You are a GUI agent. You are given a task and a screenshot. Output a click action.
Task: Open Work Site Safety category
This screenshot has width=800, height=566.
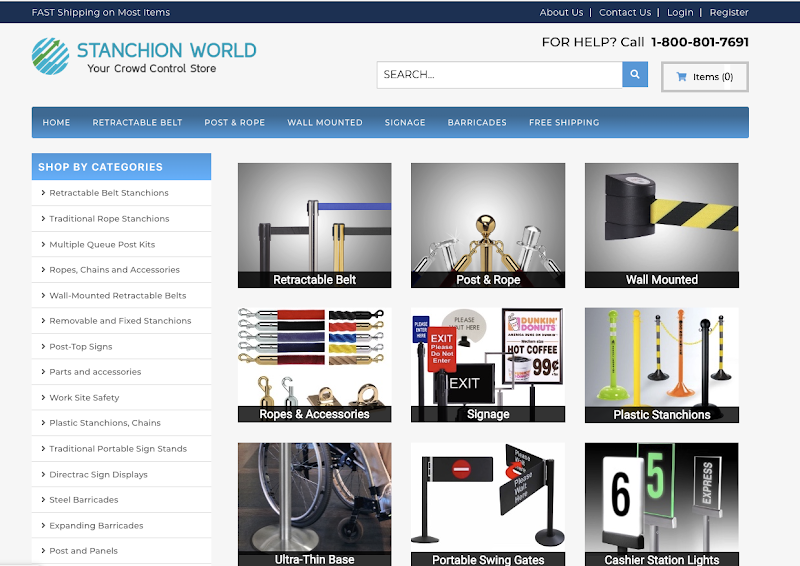(x=121, y=398)
